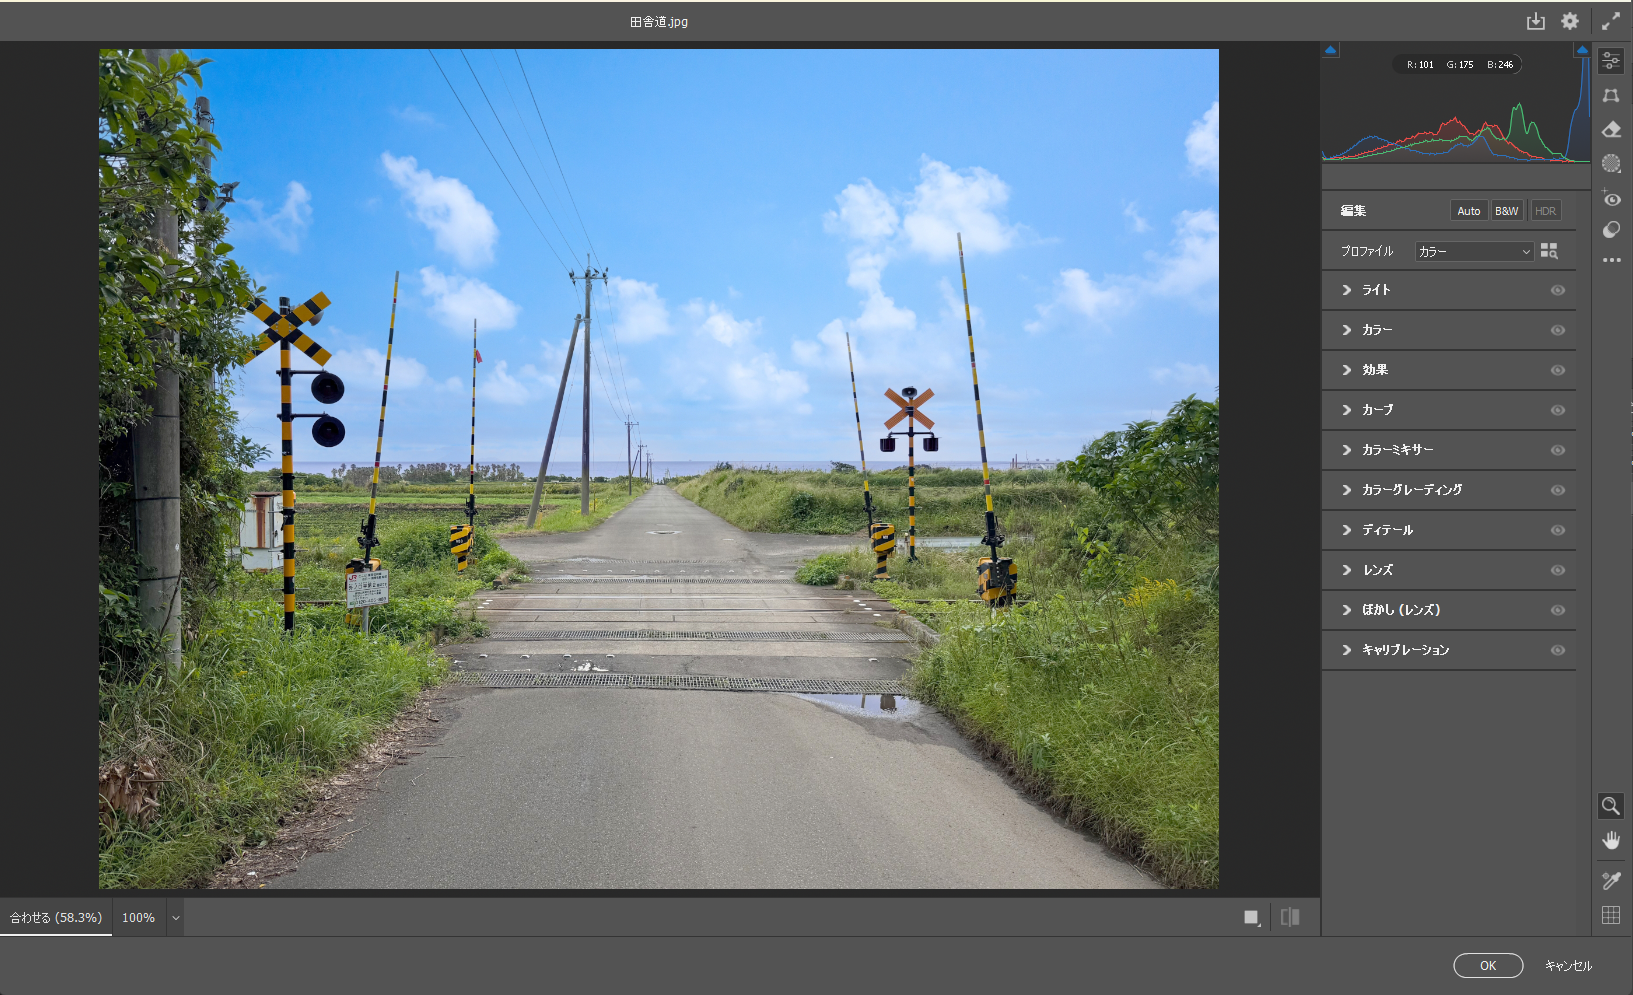Select the Hand tool
Viewport: 1633px width, 995px height.
1611,840
